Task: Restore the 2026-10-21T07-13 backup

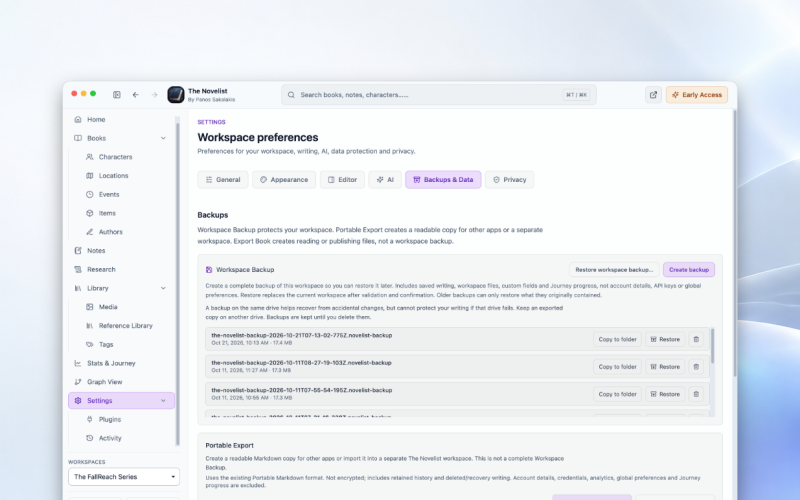Action: (665, 339)
